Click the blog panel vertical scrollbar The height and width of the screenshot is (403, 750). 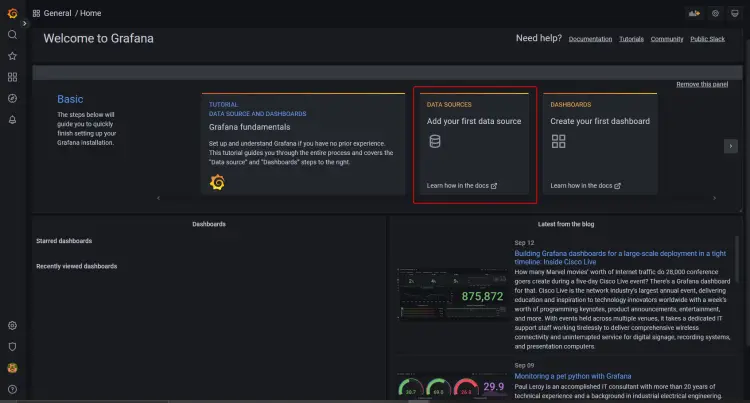coord(737,258)
